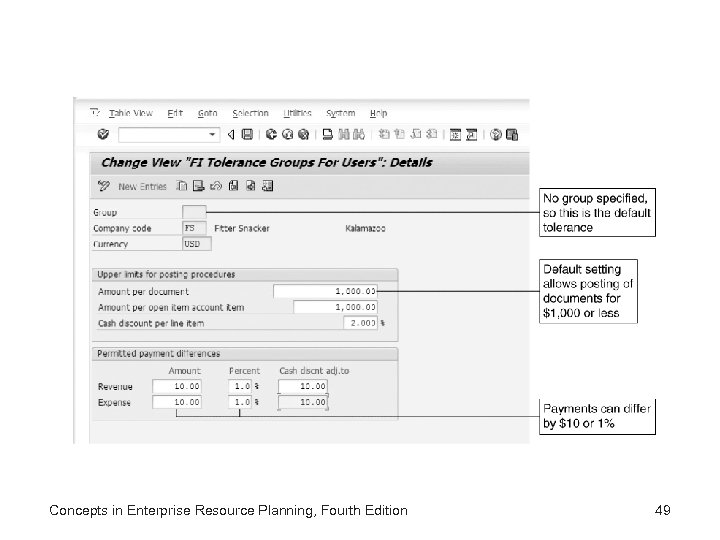Collapse the command field with the triangle arrow
Viewport: 720px width, 540px height.
tap(231, 135)
